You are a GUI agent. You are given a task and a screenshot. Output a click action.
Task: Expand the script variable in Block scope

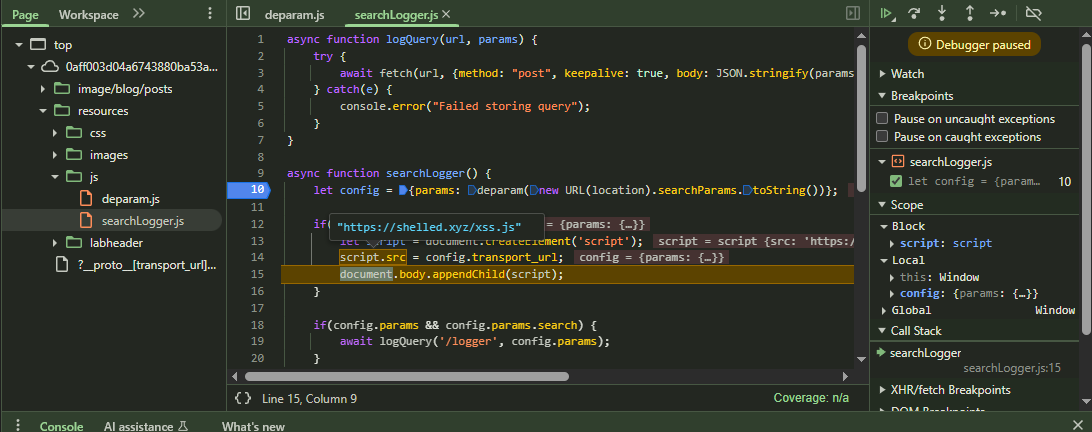[x=894, y=243]
